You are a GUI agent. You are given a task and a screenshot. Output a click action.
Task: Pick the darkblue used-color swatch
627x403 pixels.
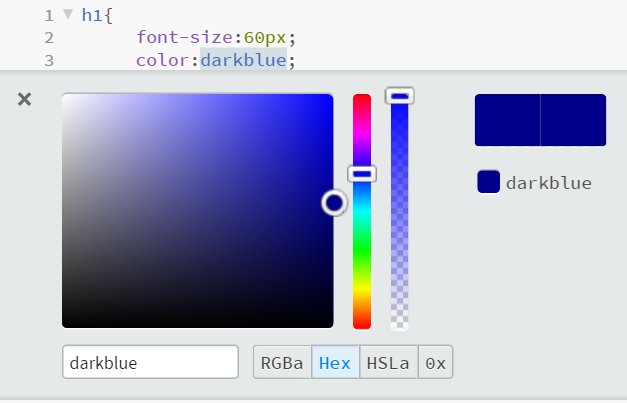pyautogui.click(x=488, y=182)
